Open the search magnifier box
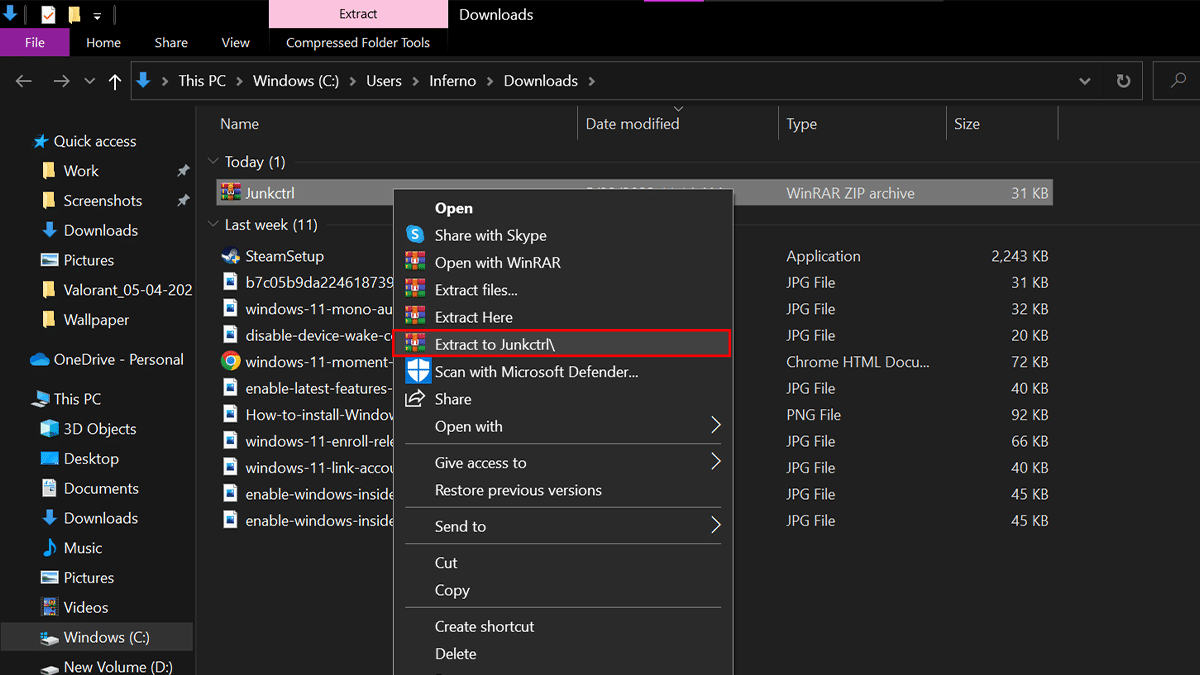 (x=1177, y=81)
